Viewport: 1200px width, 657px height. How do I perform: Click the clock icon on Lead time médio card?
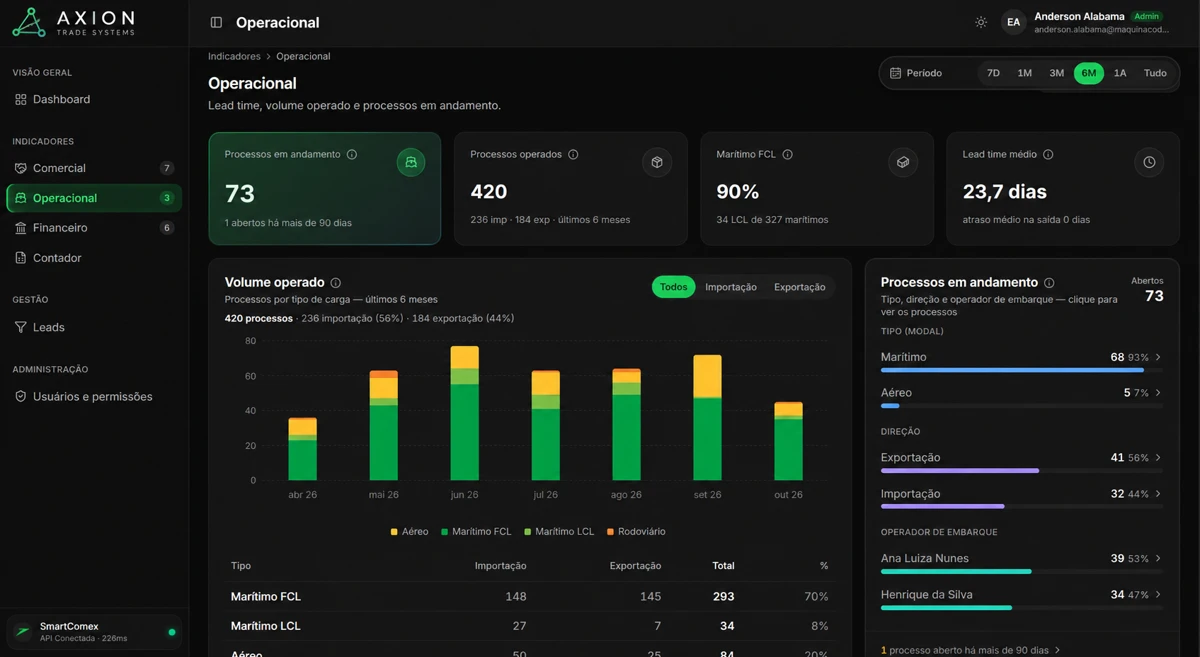[1150, 162]
